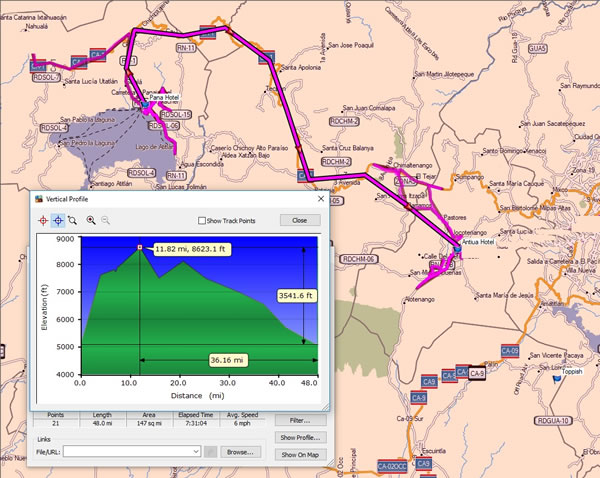Click the grayed button beside File/URL box
Screen dimensions: 600x478
(210, 452)
